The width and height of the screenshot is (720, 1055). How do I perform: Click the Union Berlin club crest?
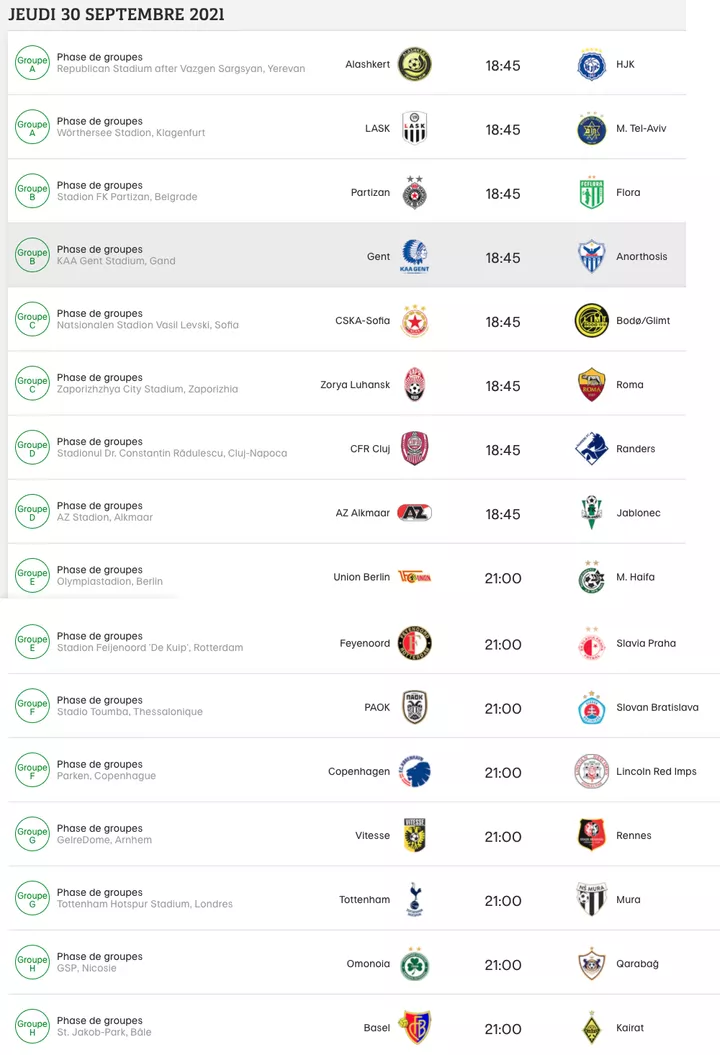coord(414,577)
